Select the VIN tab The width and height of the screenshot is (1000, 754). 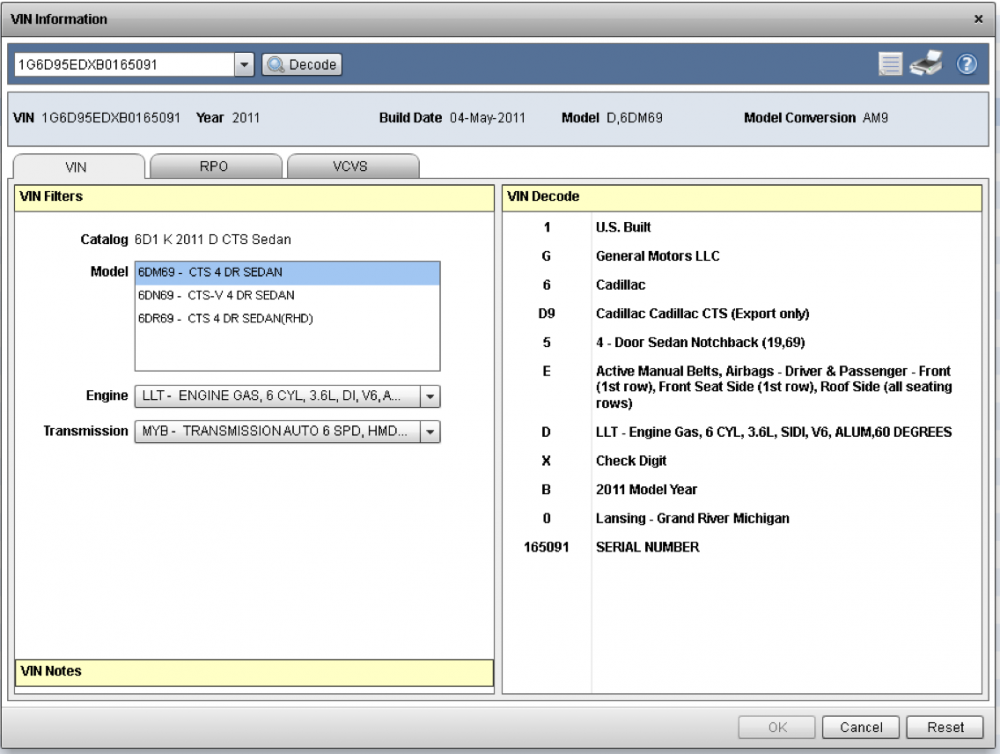[x=80, y=167]
